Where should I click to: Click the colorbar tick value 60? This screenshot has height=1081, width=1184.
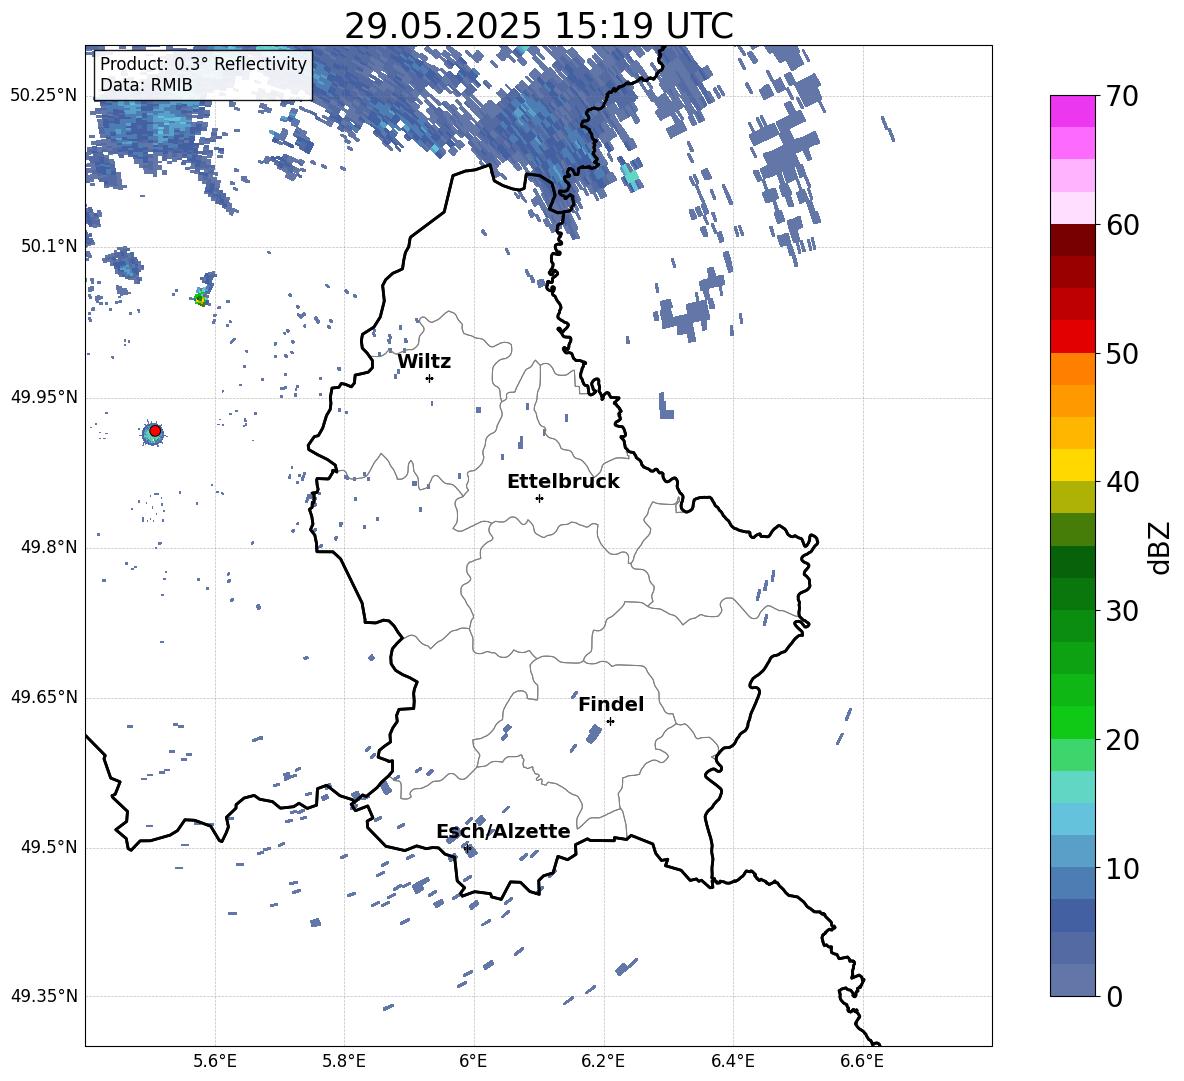click(x=1122, y=224)
